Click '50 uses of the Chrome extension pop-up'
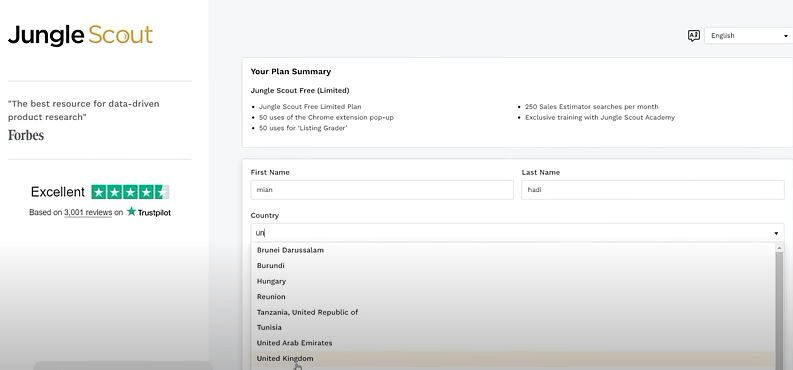The width and height of the screenshot is (793, 370). 326,117
